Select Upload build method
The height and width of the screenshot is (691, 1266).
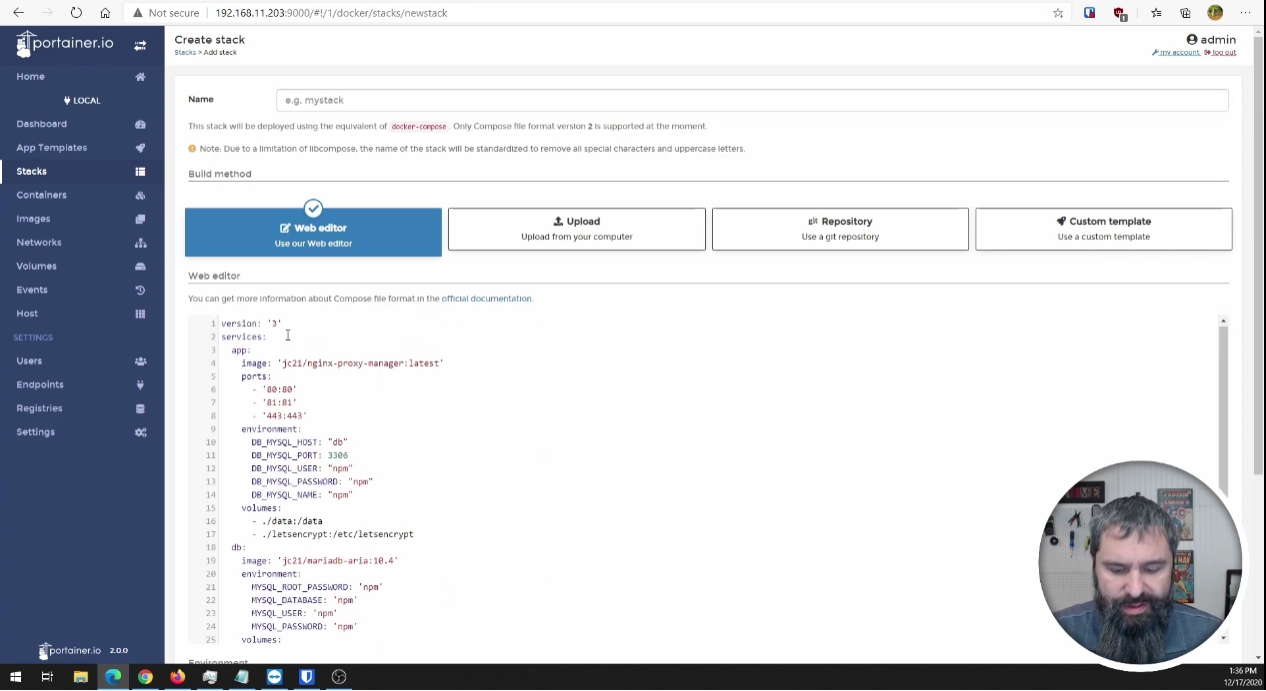tap(577, 229)
